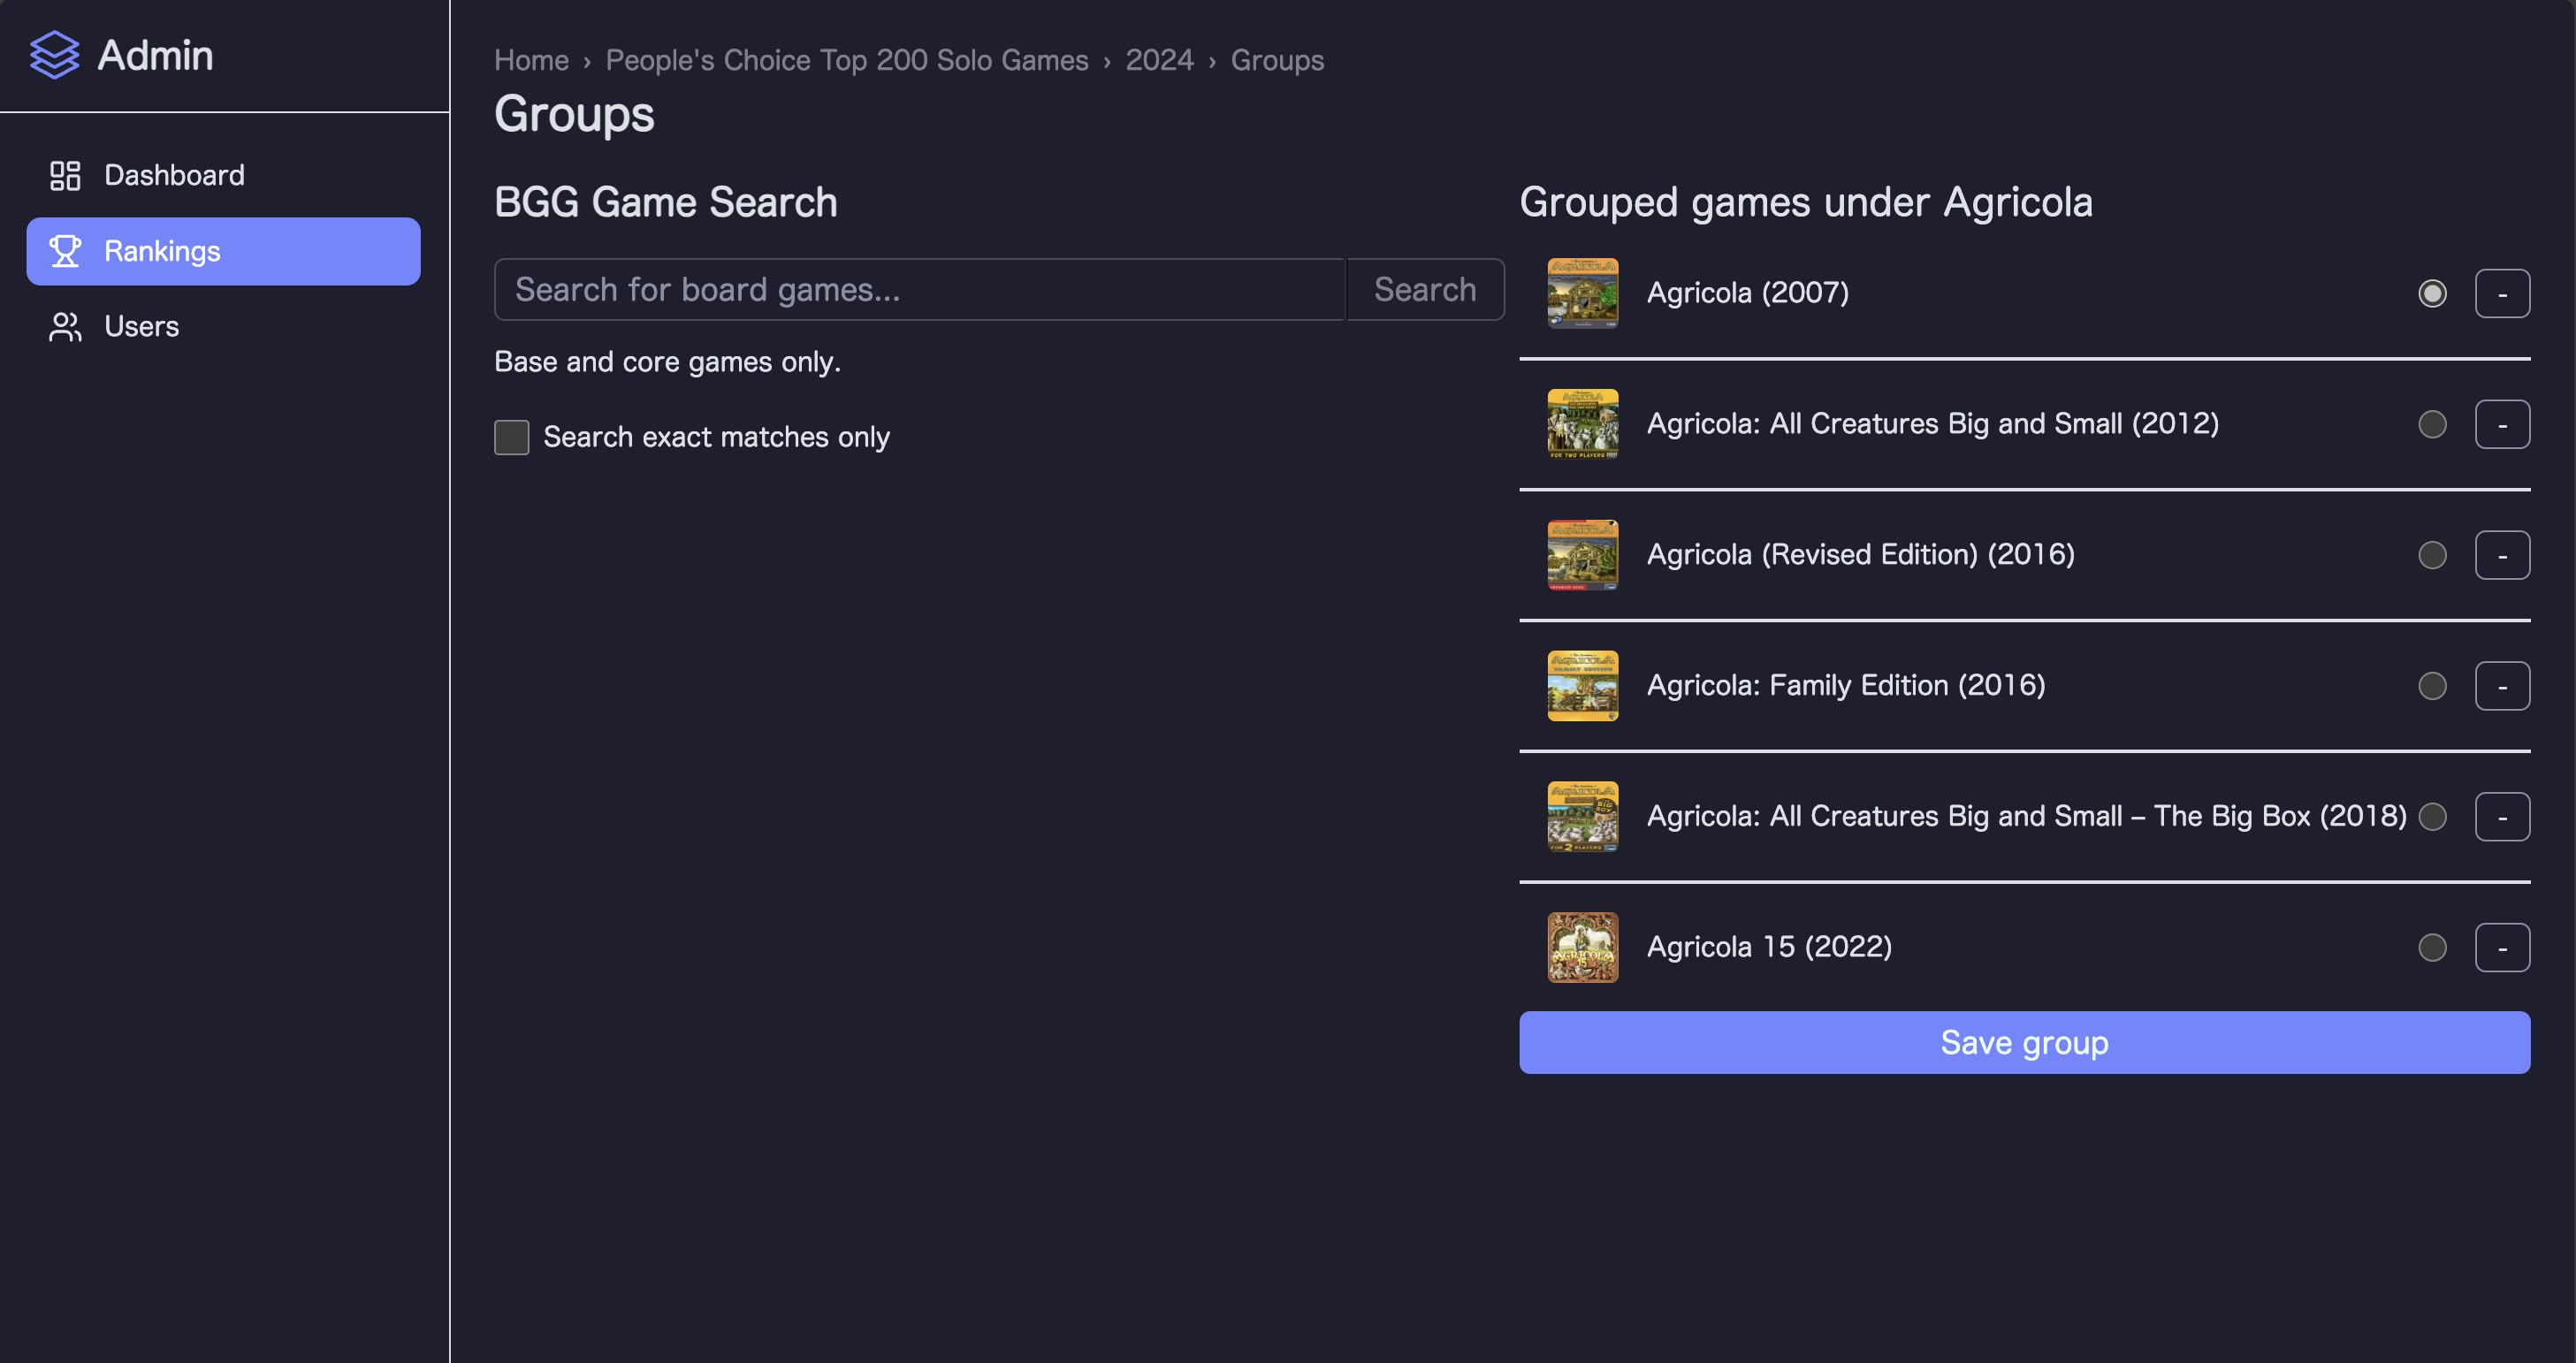Select the radio button for Agricola (2007)
The image size is (2576, 1363).
click(2432, 293)
